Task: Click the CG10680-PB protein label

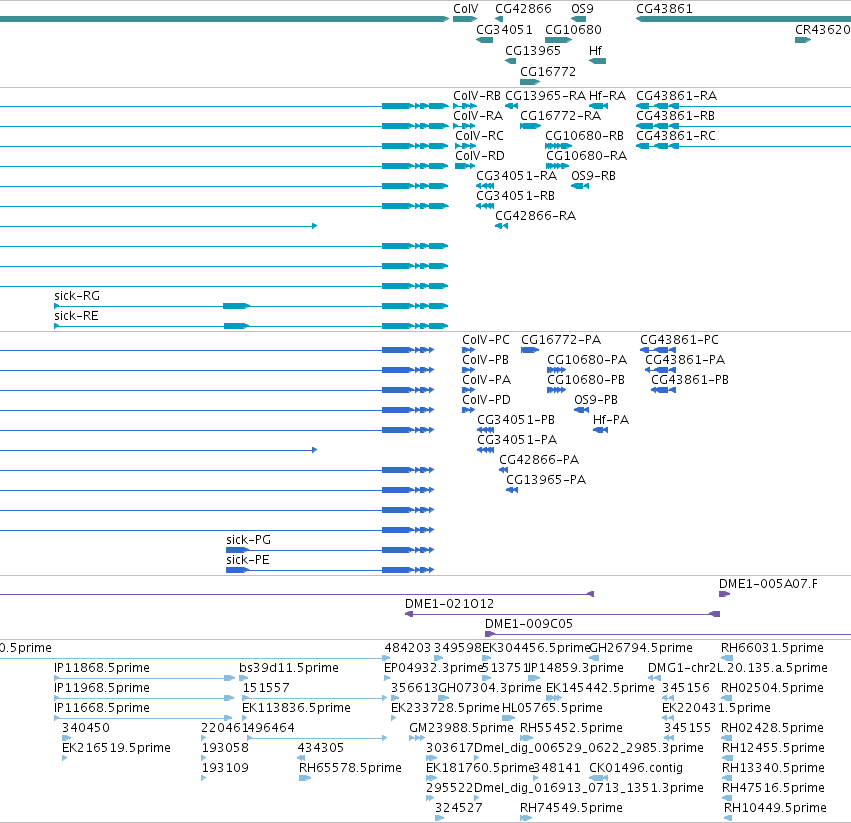Action: [586, 381]
